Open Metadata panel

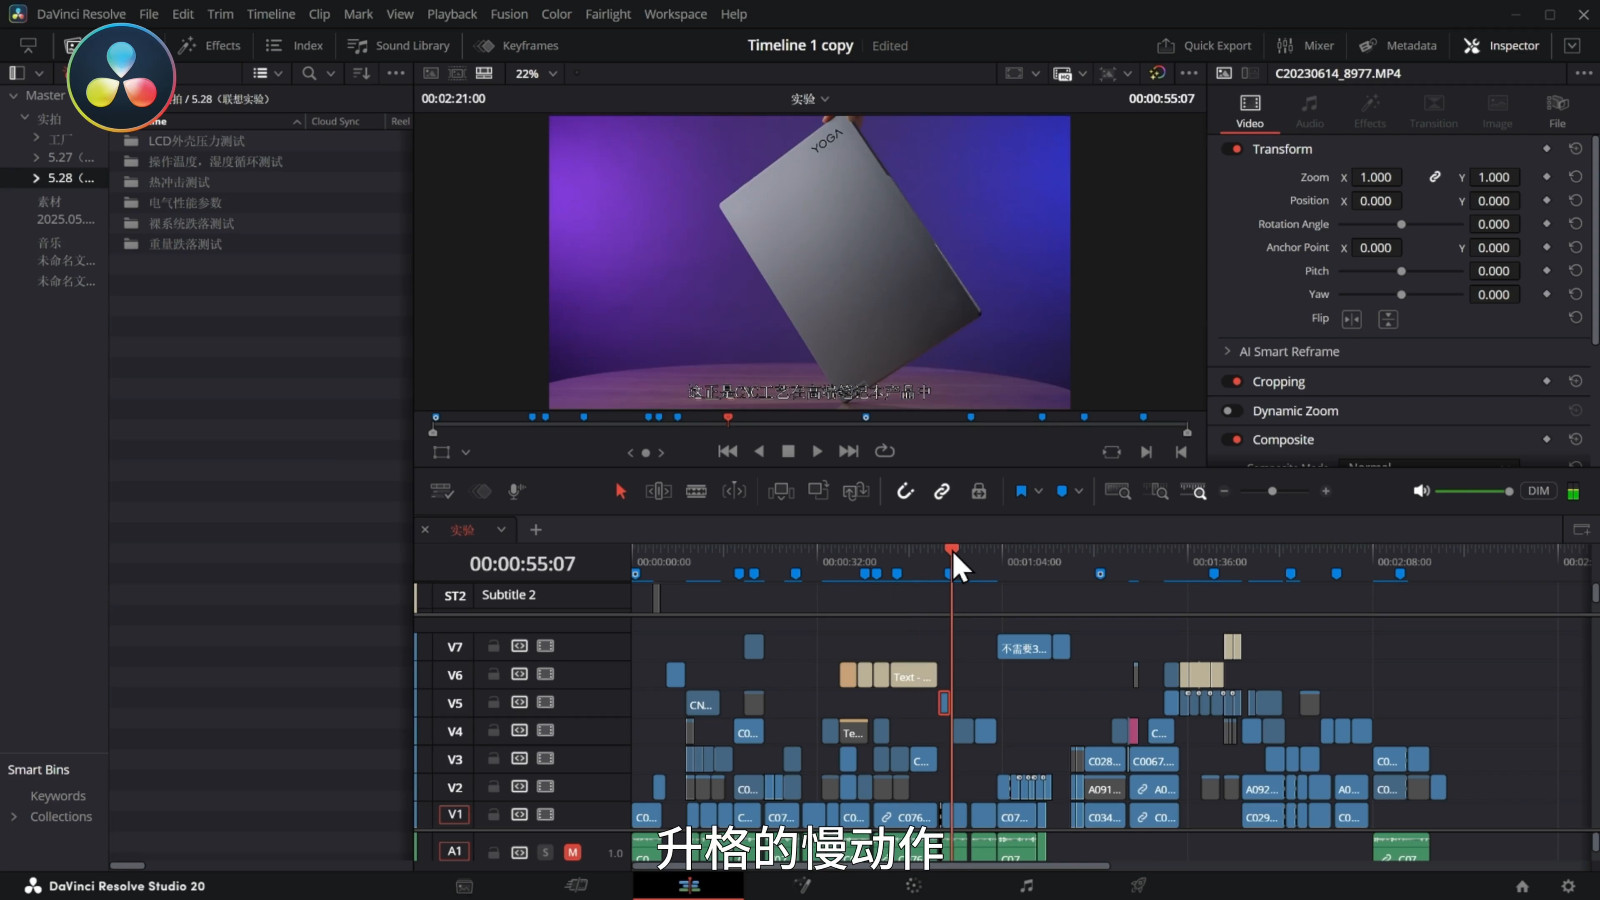1398,46
